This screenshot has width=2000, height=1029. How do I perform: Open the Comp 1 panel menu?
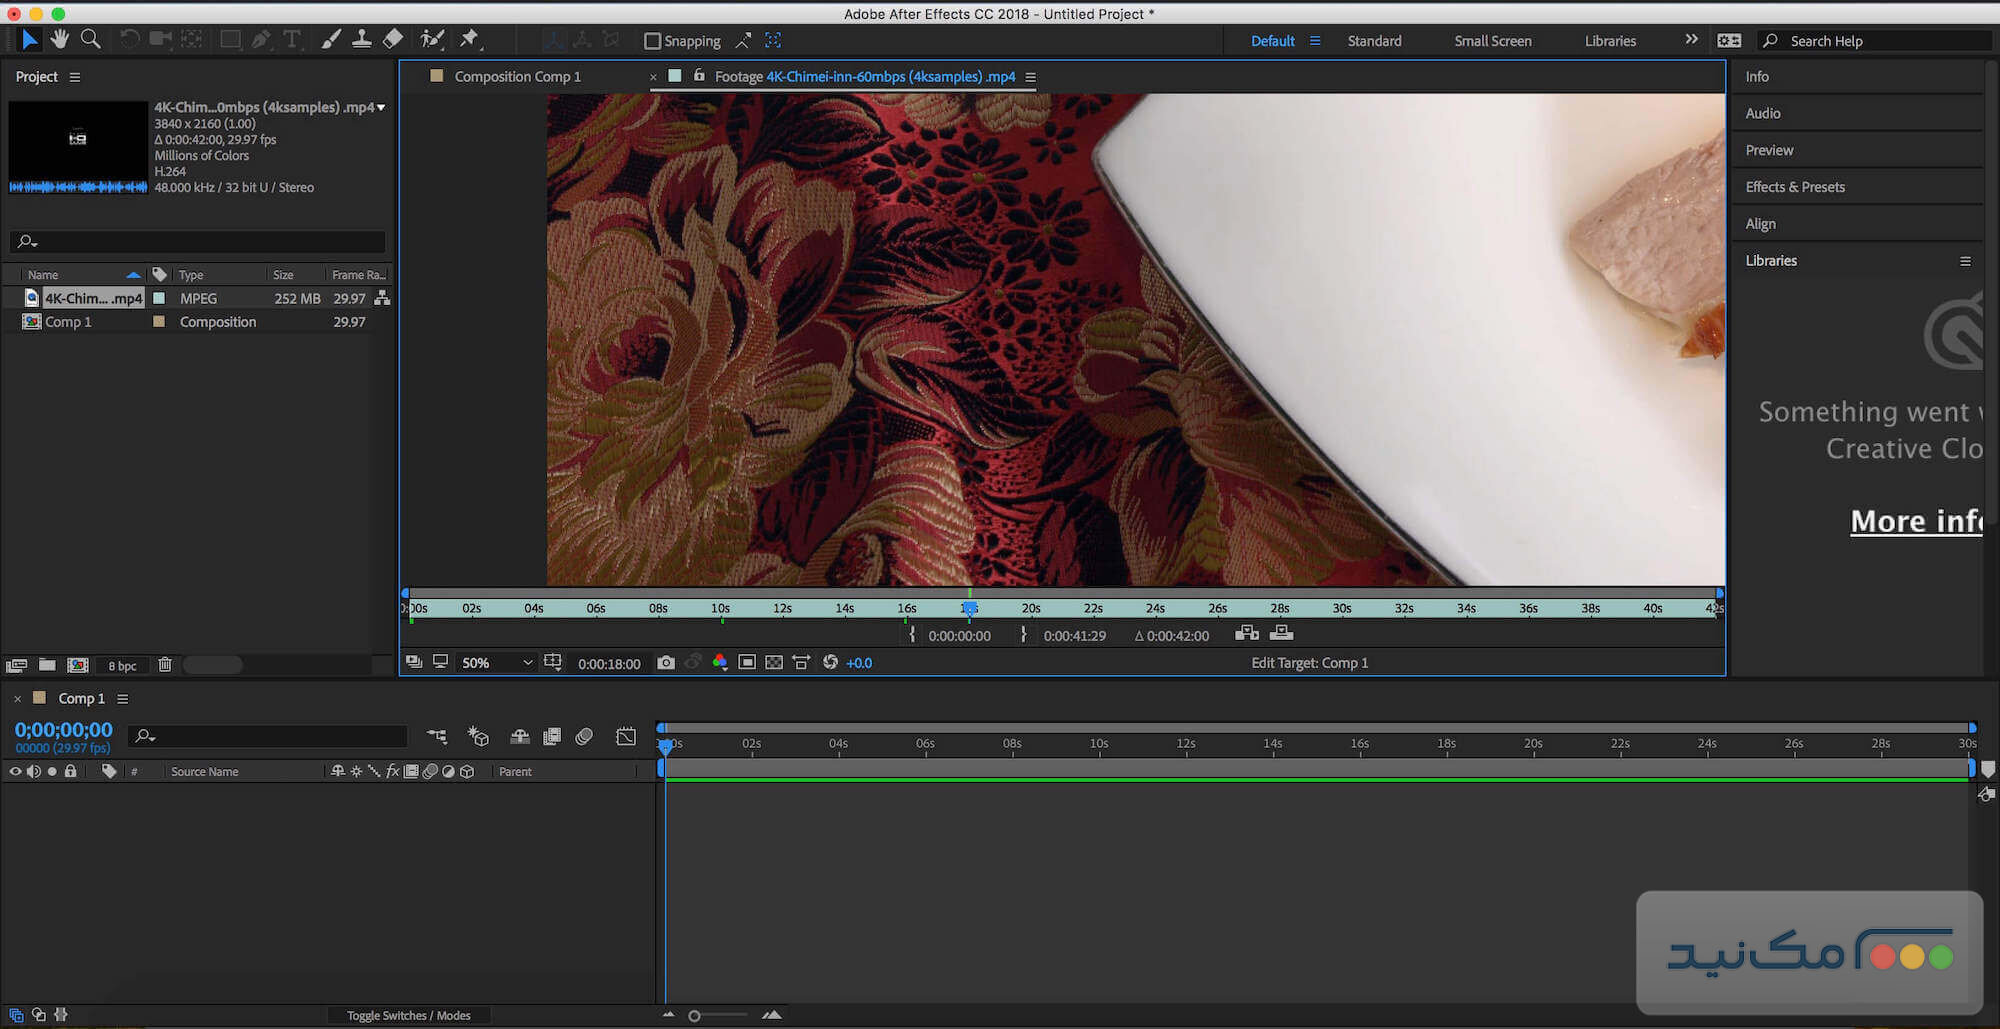[x=122, y=698]
